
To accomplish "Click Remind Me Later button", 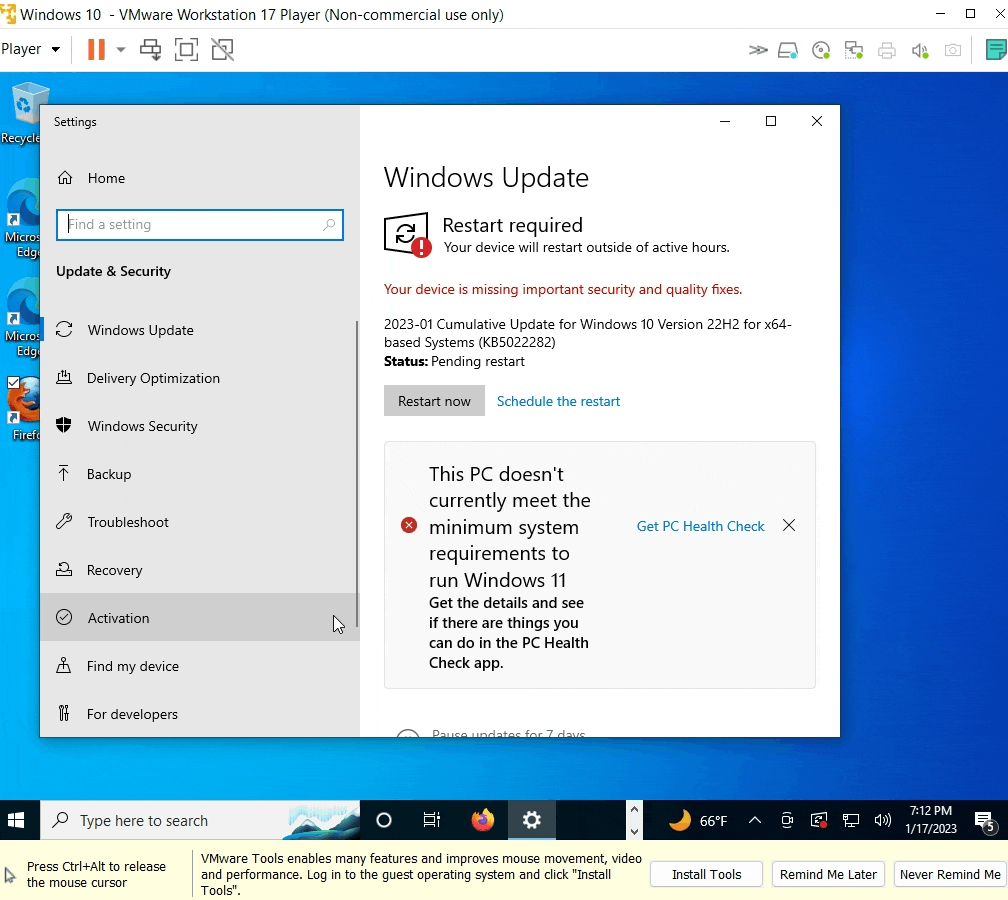I will (x=828, y=874).
